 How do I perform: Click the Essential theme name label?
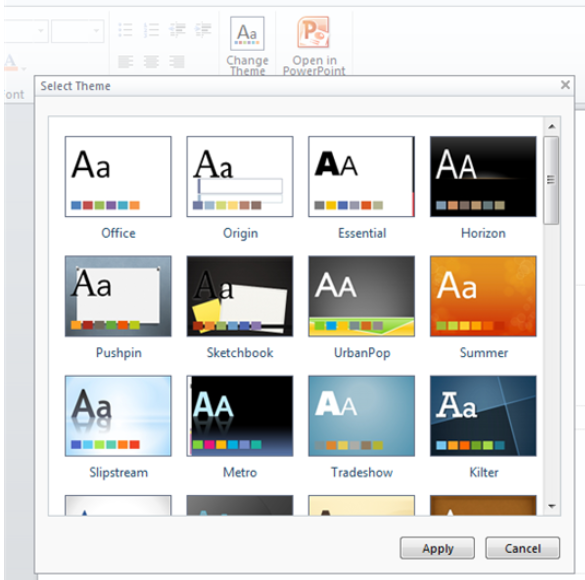coord(362,233)
